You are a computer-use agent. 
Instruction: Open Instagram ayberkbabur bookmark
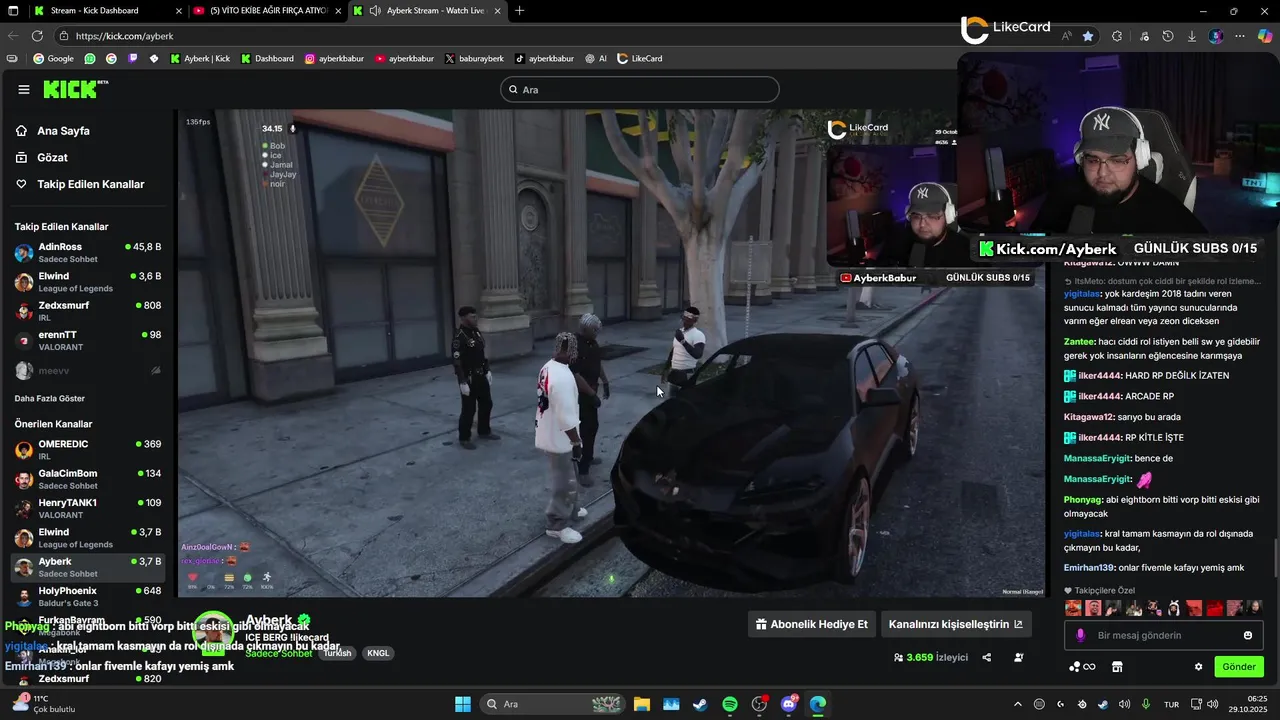334,58
